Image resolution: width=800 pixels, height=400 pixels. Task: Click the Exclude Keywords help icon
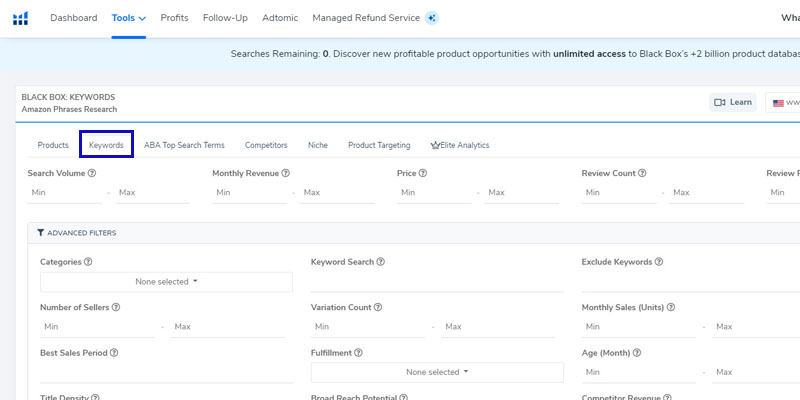click(x=659, y=262)
